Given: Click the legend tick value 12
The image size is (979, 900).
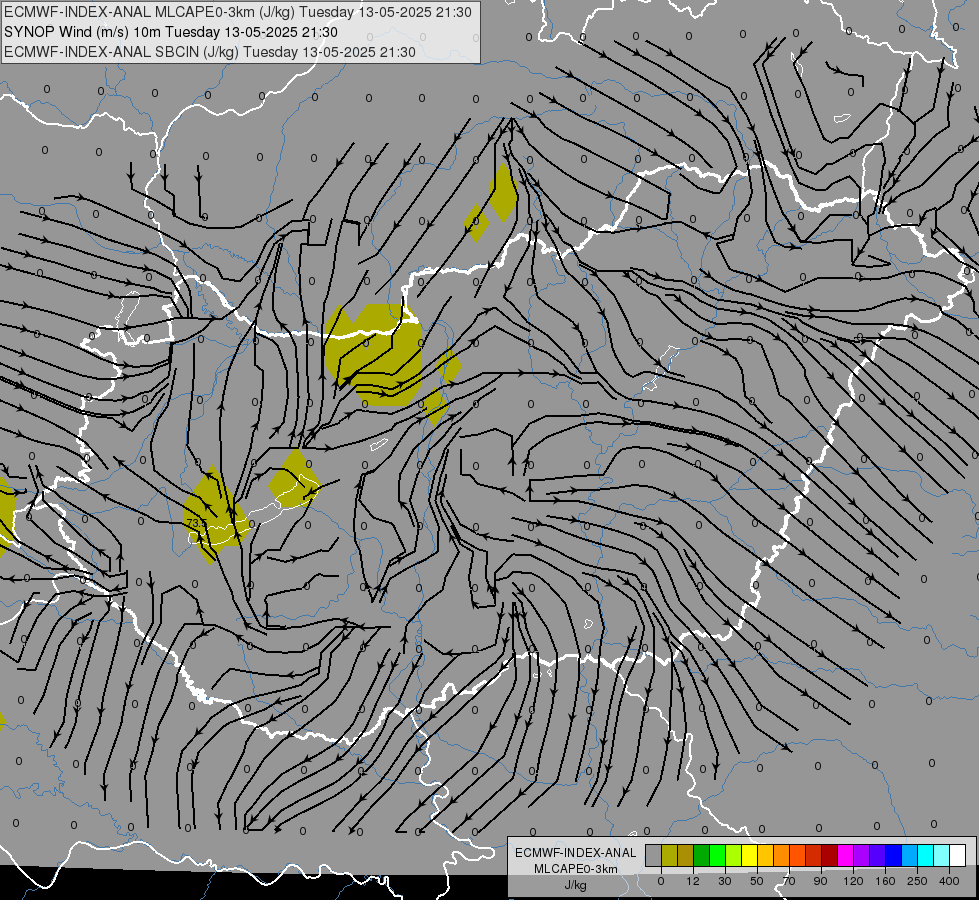Looking at the screenshot, I should [693, 881].
